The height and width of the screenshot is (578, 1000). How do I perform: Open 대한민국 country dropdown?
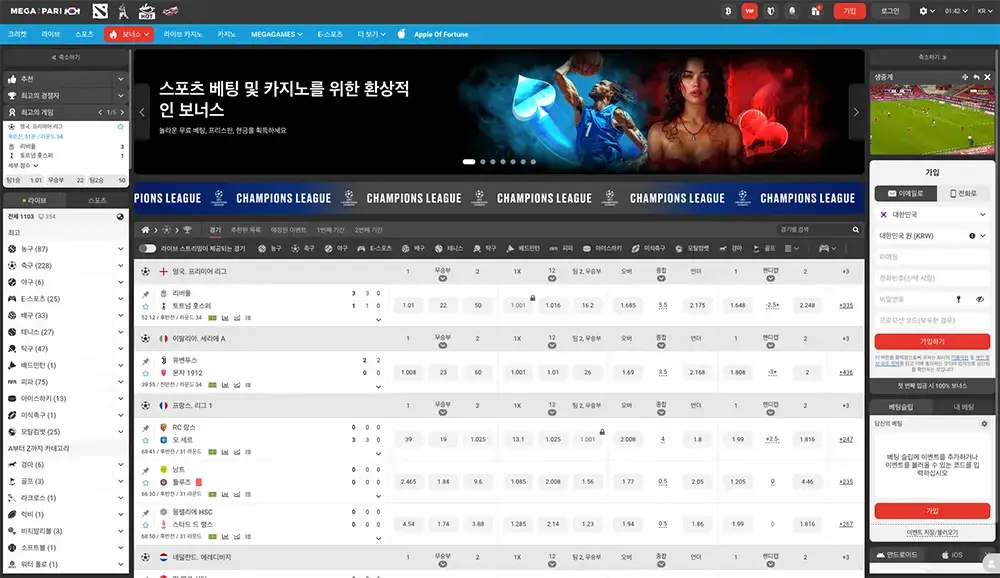[x=932, y=215]
